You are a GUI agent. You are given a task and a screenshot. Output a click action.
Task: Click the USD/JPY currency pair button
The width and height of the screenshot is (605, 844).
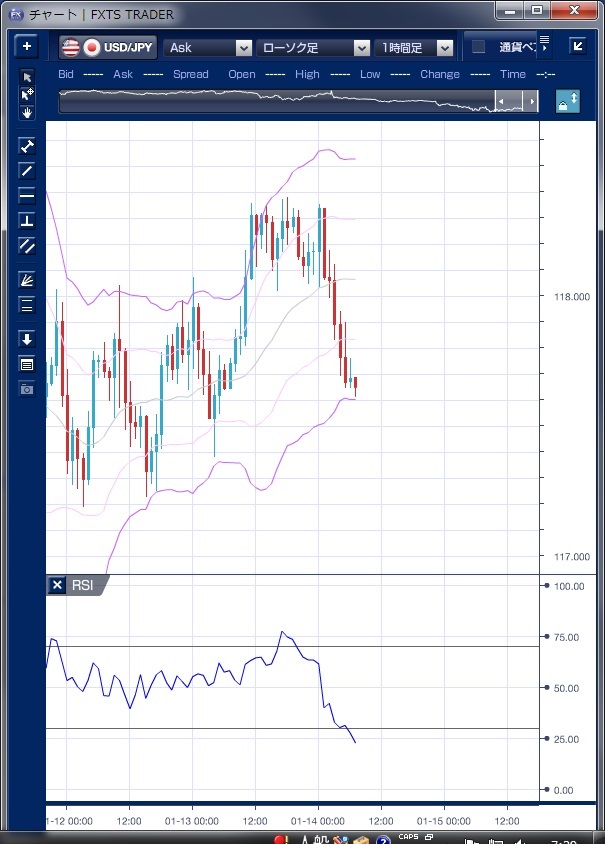tap(107, 47)
